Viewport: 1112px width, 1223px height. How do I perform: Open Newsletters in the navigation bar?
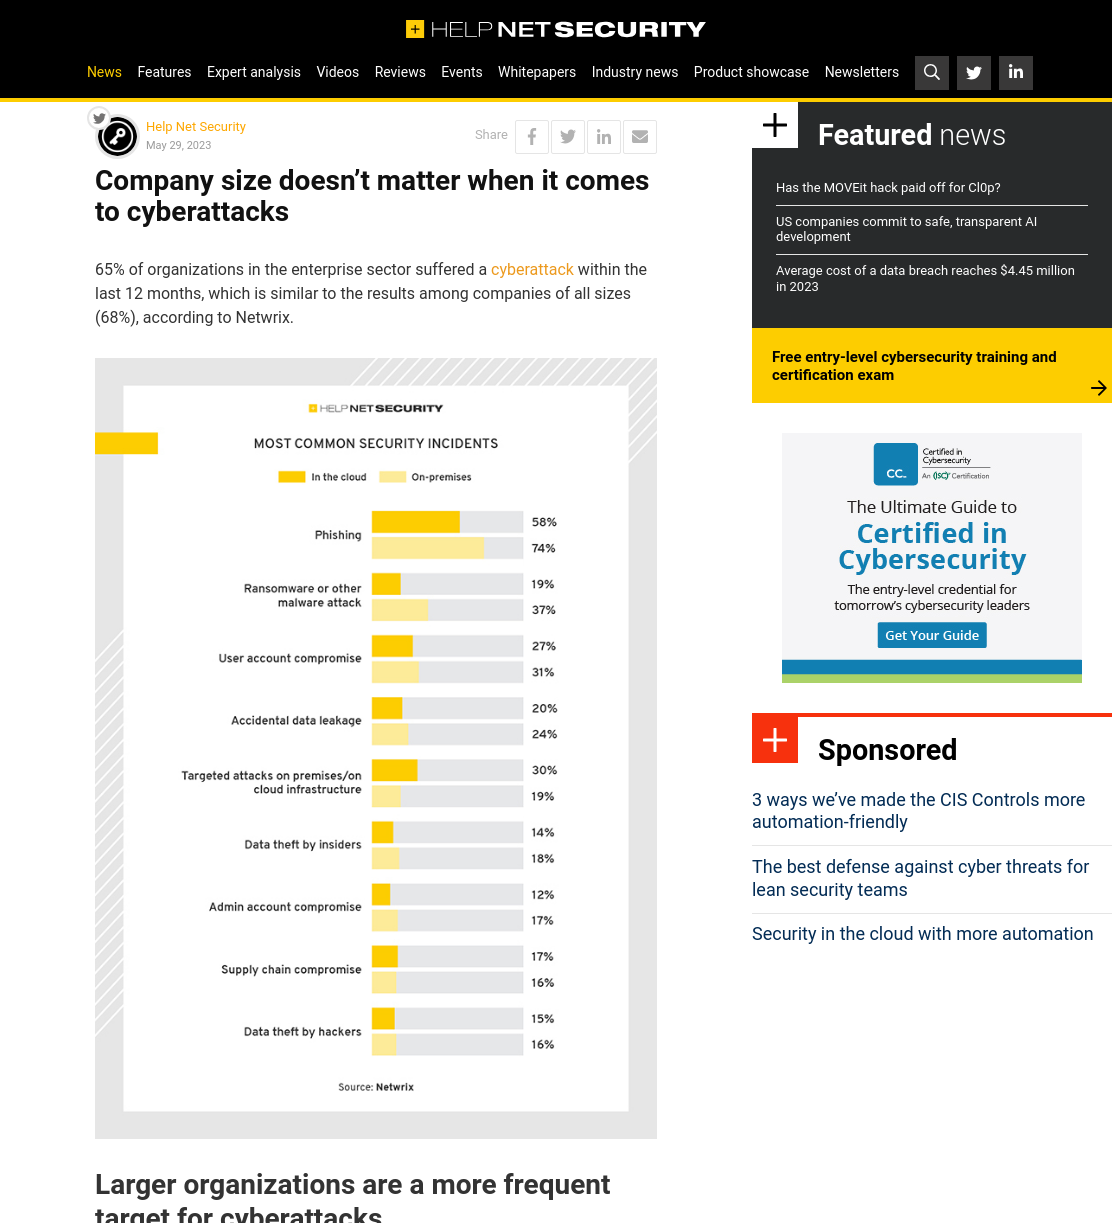[x=862, y=72]
